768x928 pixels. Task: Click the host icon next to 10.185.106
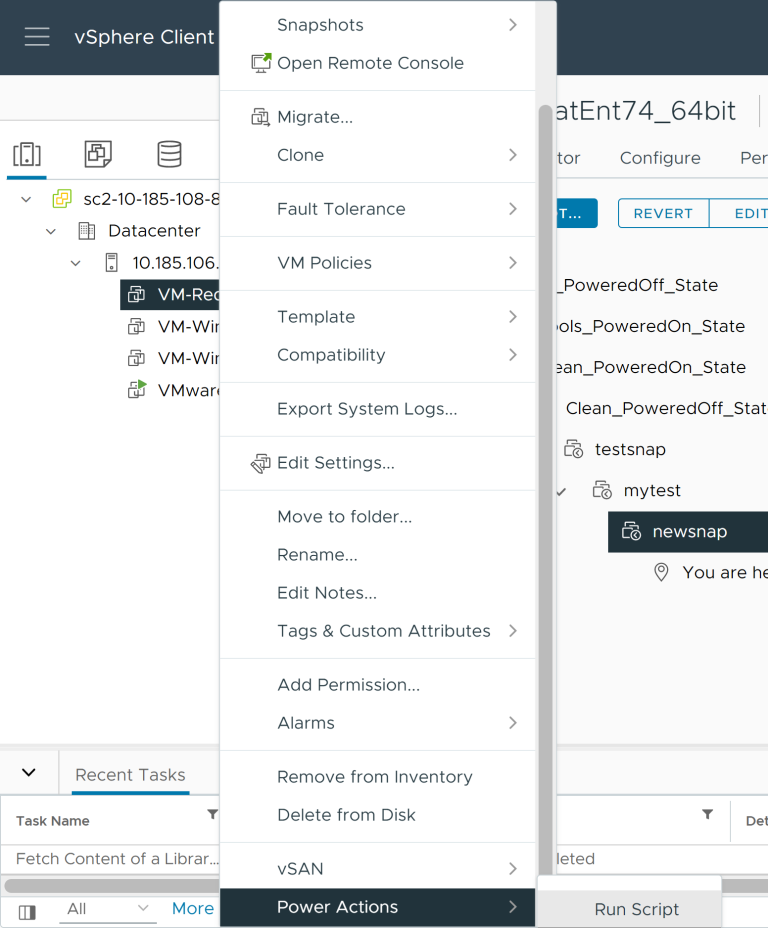pyautogui.click(x=111, y=263)
